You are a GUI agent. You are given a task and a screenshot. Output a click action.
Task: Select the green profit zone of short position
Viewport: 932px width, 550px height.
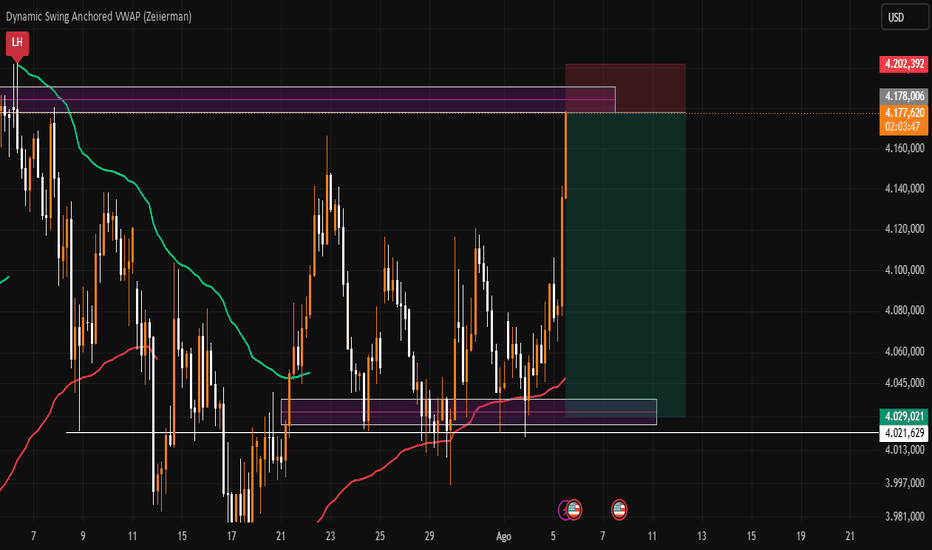coord(625,265)
